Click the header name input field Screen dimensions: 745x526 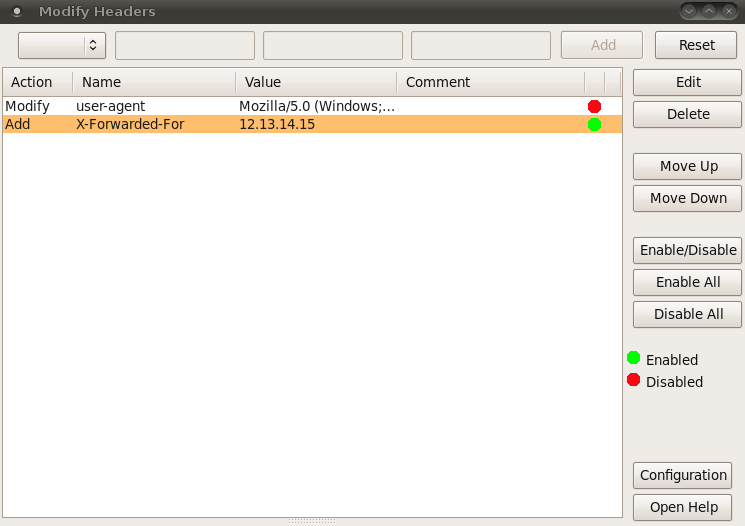185,45
